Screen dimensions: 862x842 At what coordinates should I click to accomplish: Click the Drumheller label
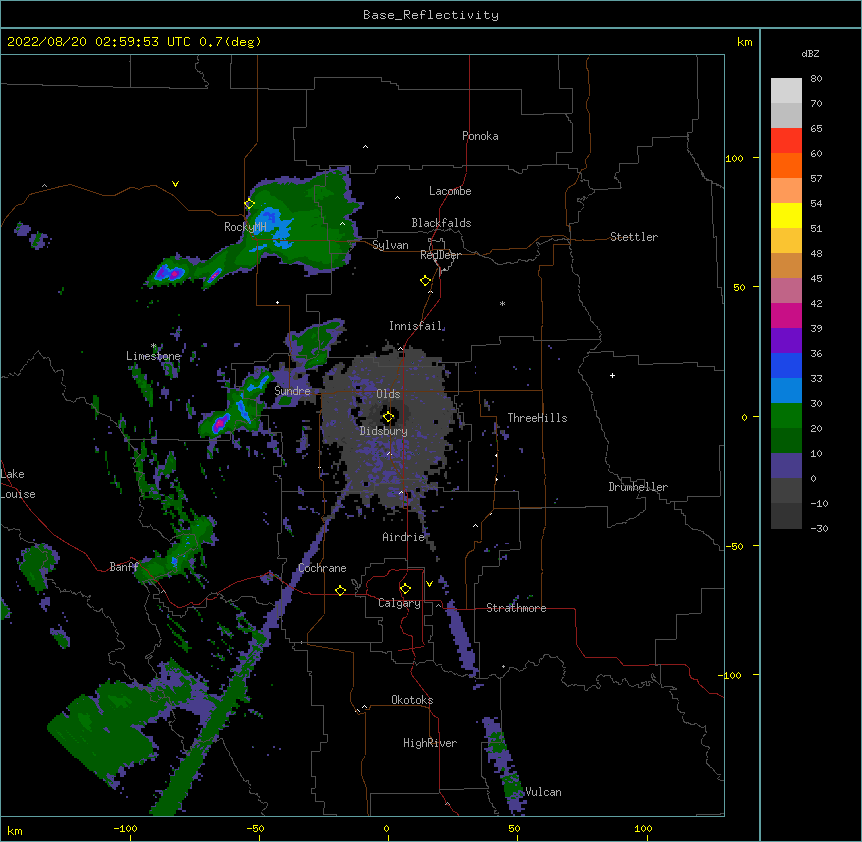point(638,487)
